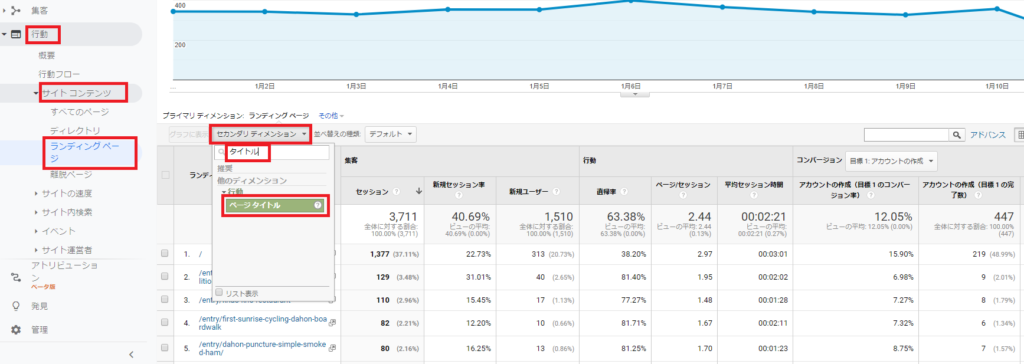Toggle the リスト表示 checkbox
The height and width of the screenshot is (364, 1024).
pos(219,293)
